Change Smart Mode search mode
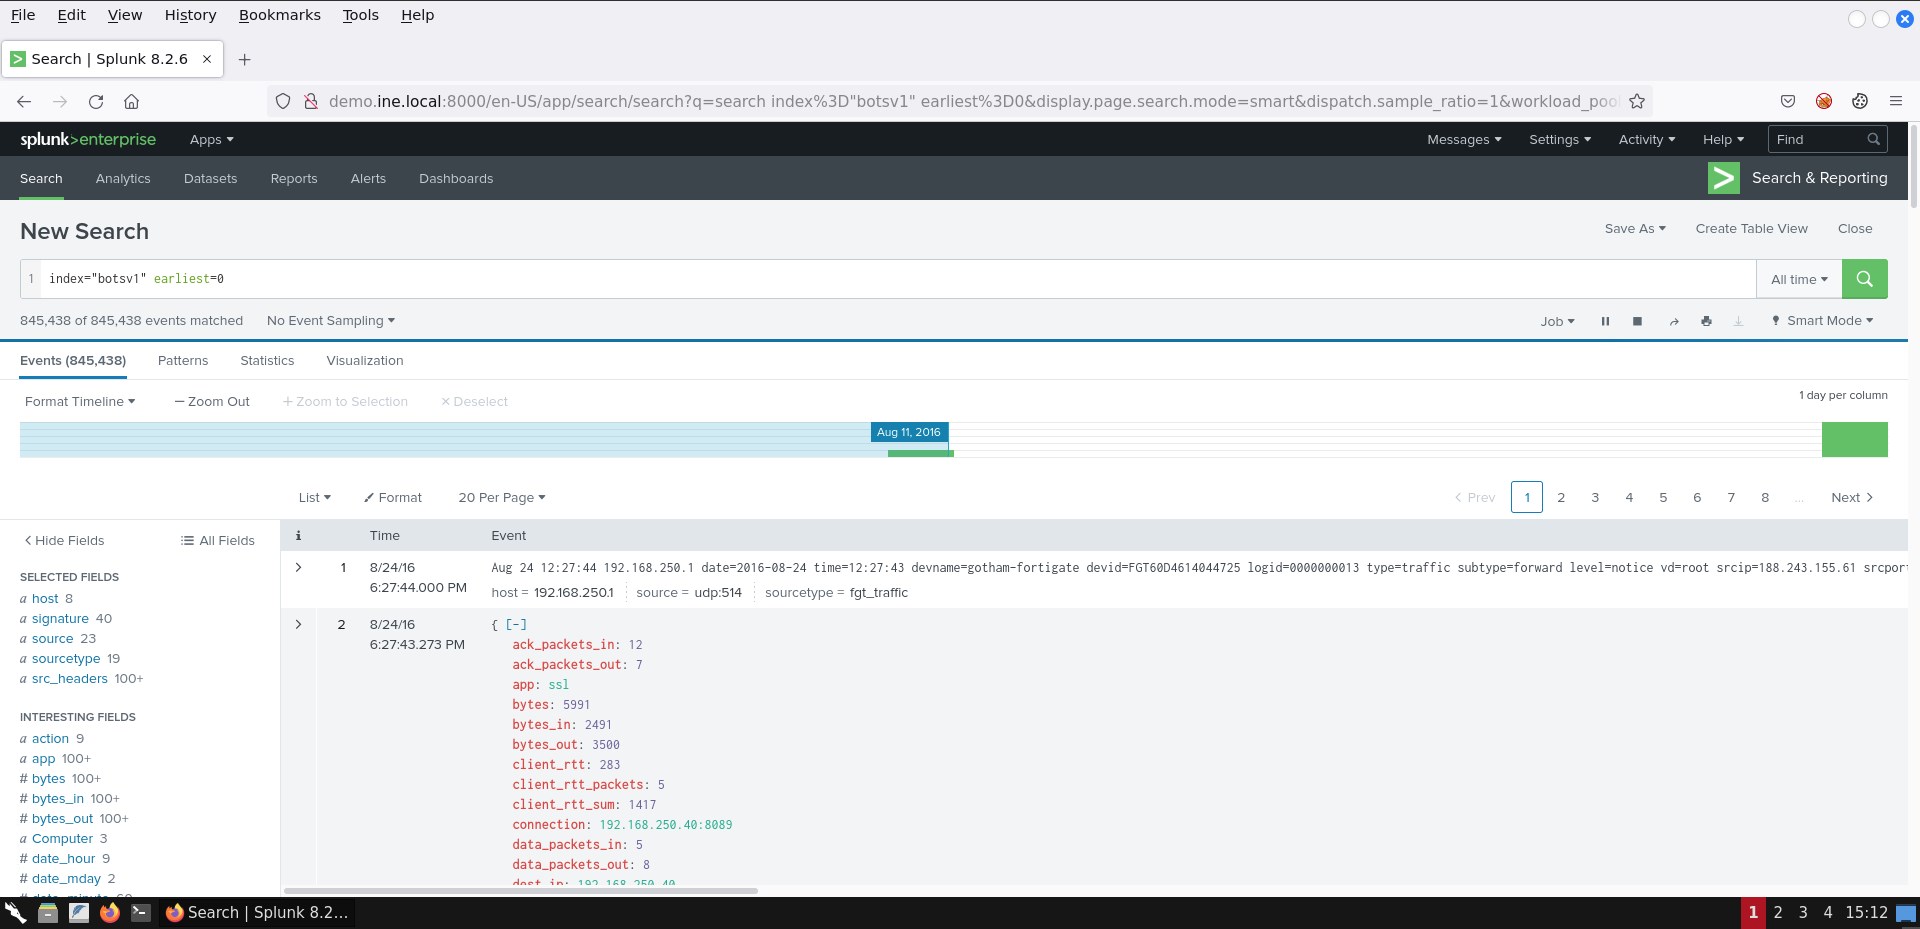Screen dimensions: 1920x929 click(1822, 320)
